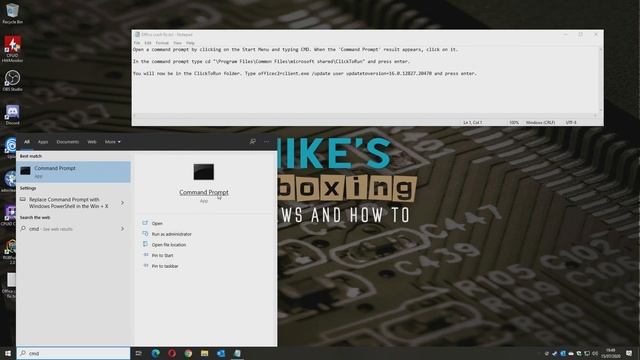Open Outlook from the taskbar
The image size is (640, 360).
pyautogui.click(x=221, y=353)
